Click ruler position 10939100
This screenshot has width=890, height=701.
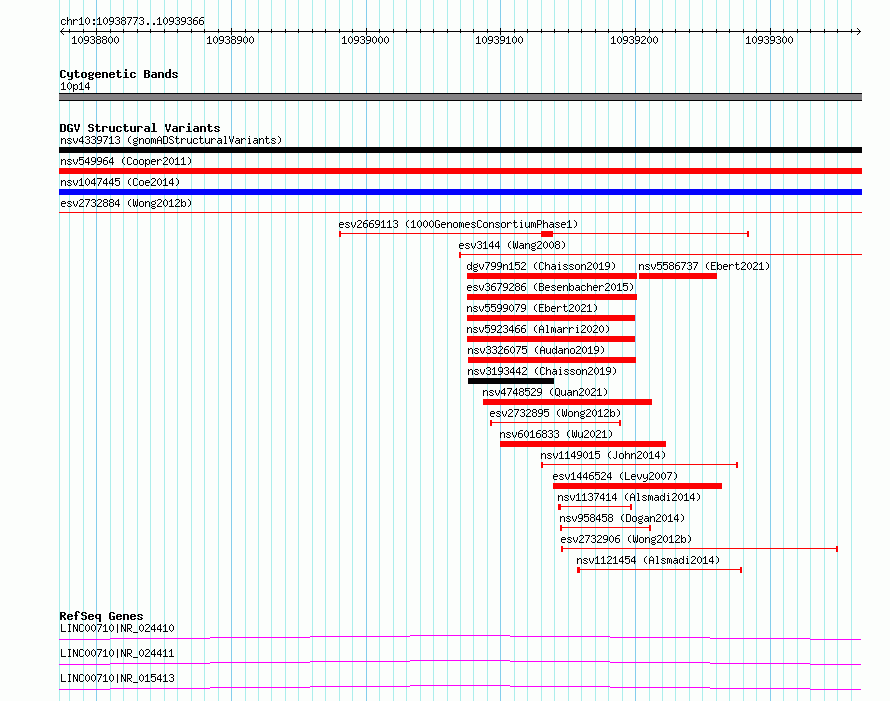[x=499, y=40]
